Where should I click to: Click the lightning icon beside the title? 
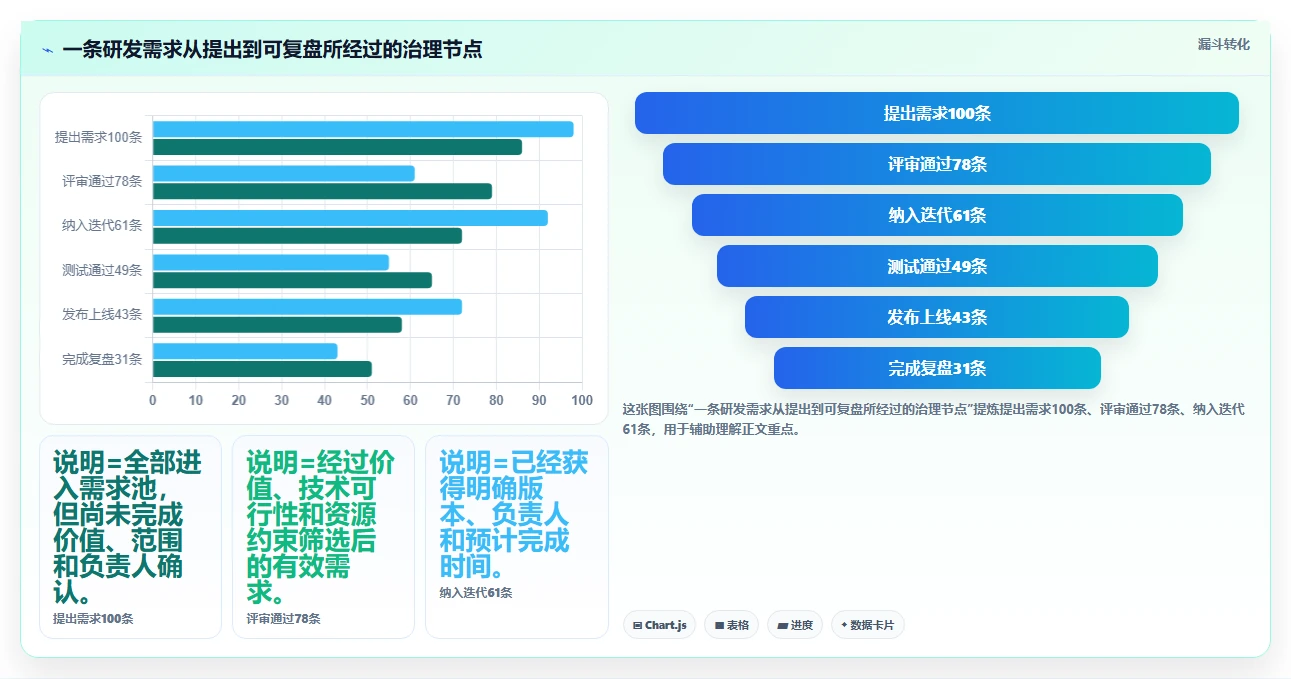(47, 50)
